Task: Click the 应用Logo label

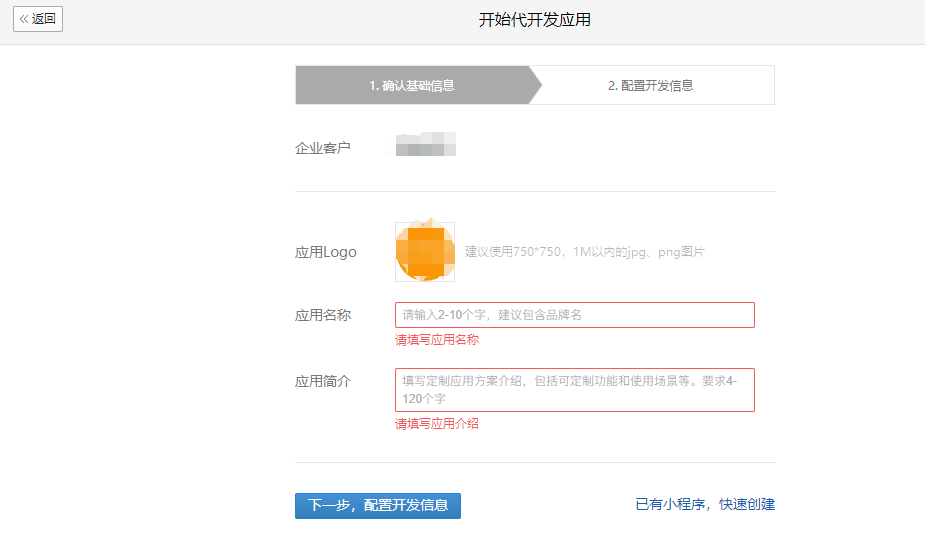Action: (326, 252)
